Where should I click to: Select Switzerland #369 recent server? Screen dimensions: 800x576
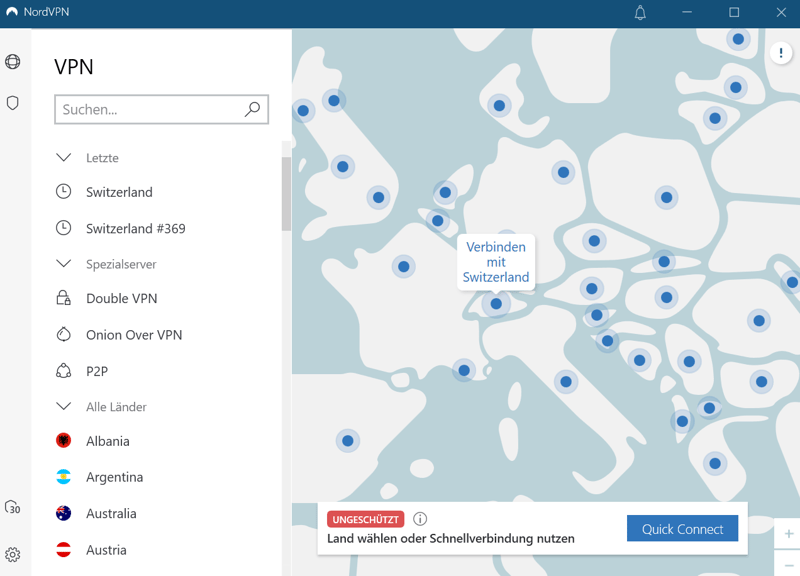click(135, 228)
